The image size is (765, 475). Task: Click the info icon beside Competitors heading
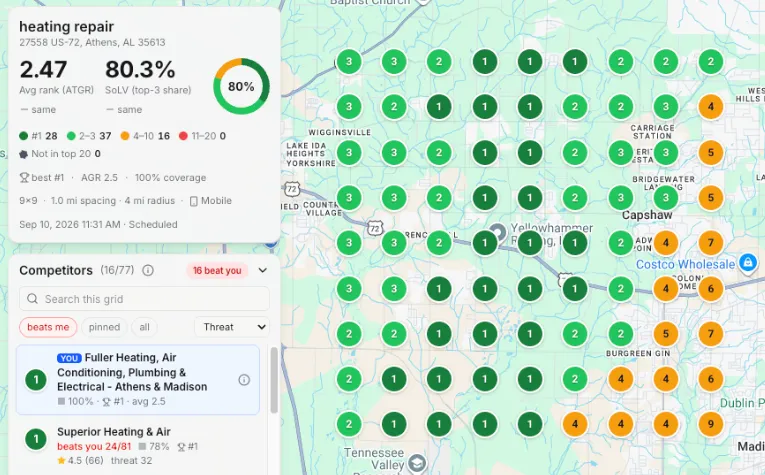pyautogui.click(x=148, y=270)
